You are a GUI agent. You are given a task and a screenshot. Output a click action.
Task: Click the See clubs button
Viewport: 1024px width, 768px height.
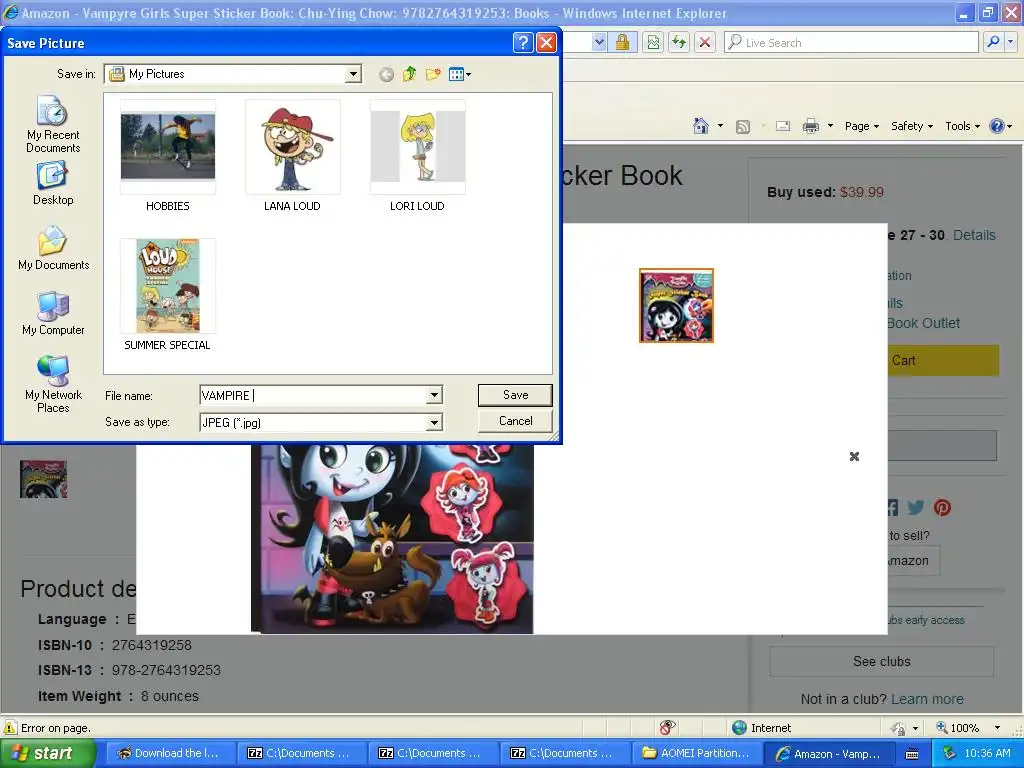(882, 662)
